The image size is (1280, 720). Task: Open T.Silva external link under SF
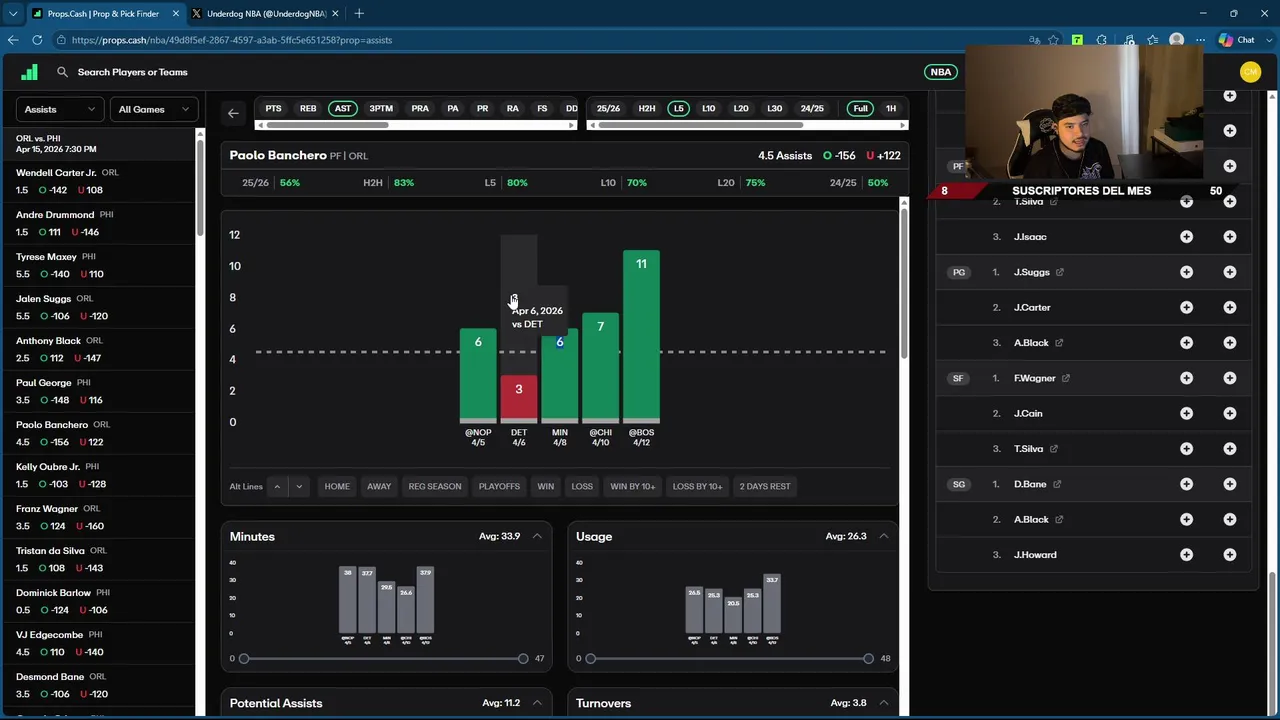[1053, 449]
